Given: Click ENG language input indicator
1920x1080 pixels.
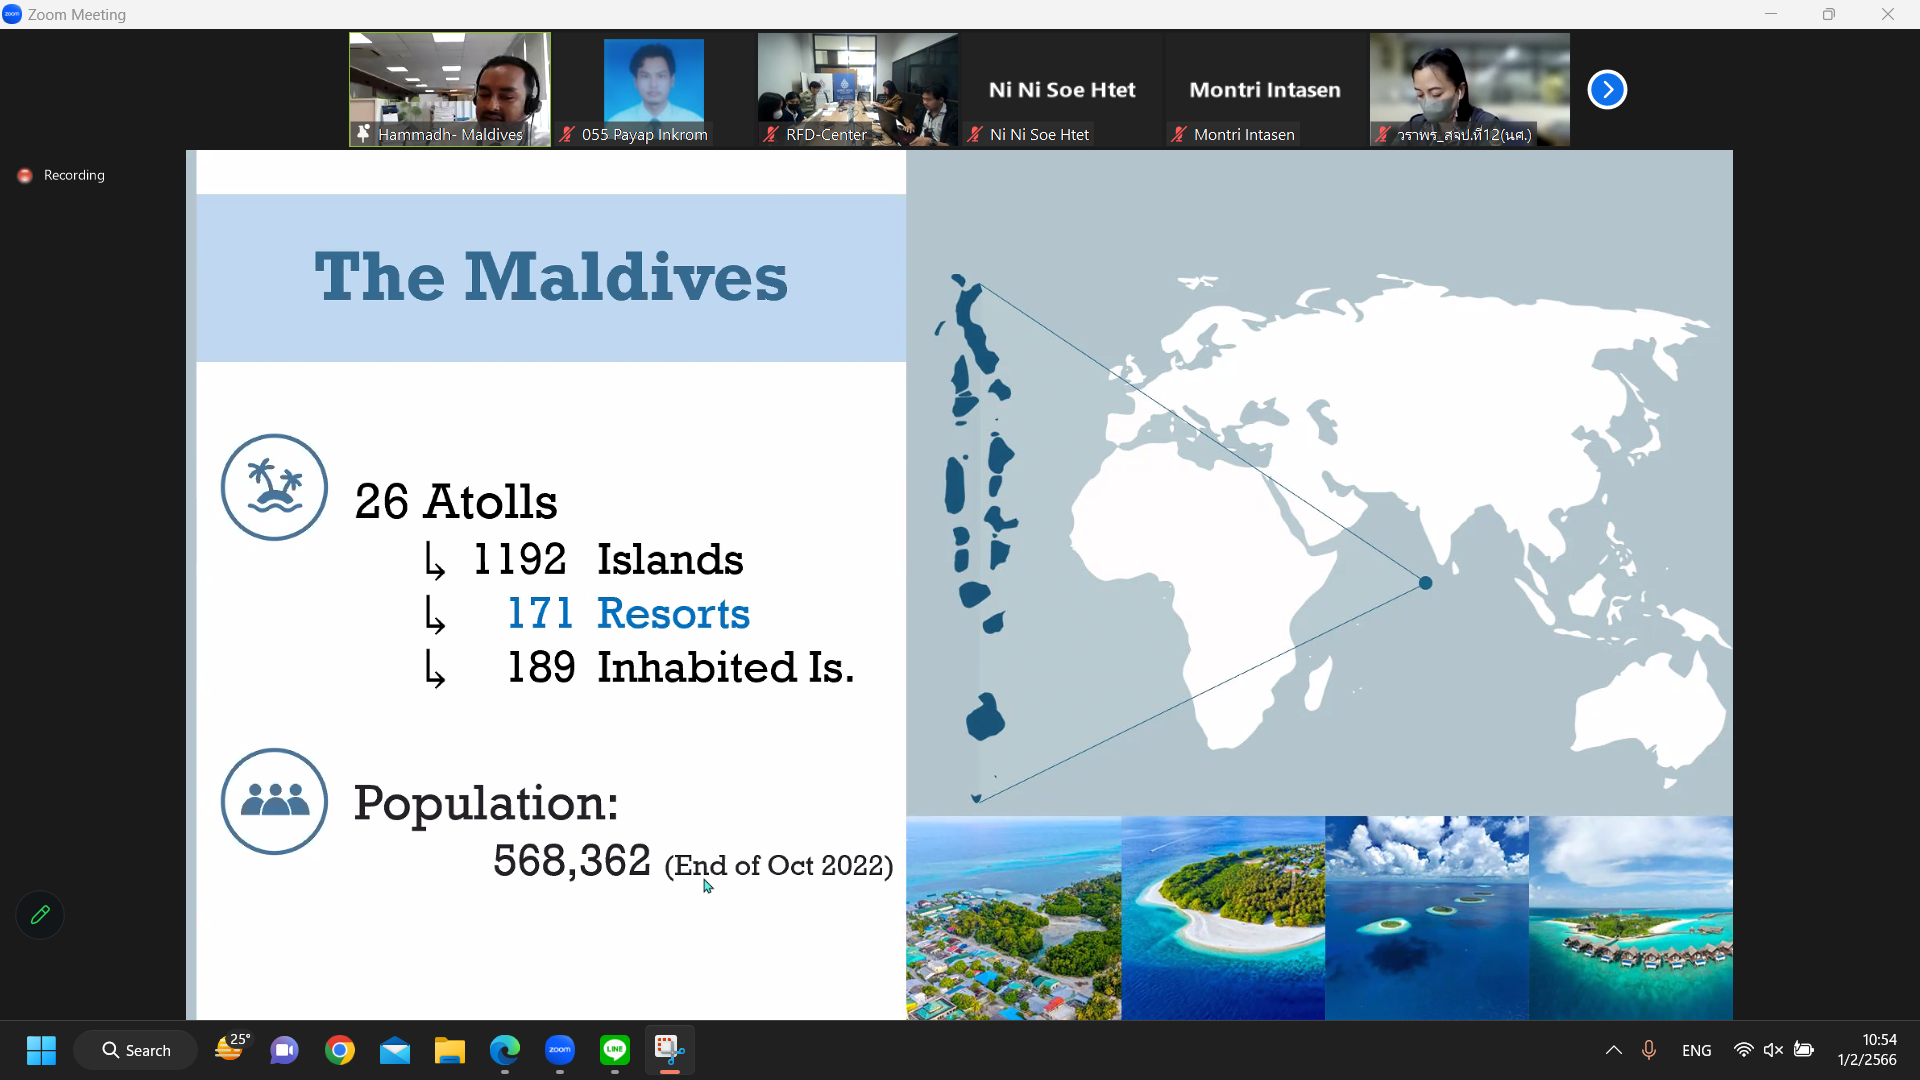Looking at the screenshot, I should tap(1696, 1050).
